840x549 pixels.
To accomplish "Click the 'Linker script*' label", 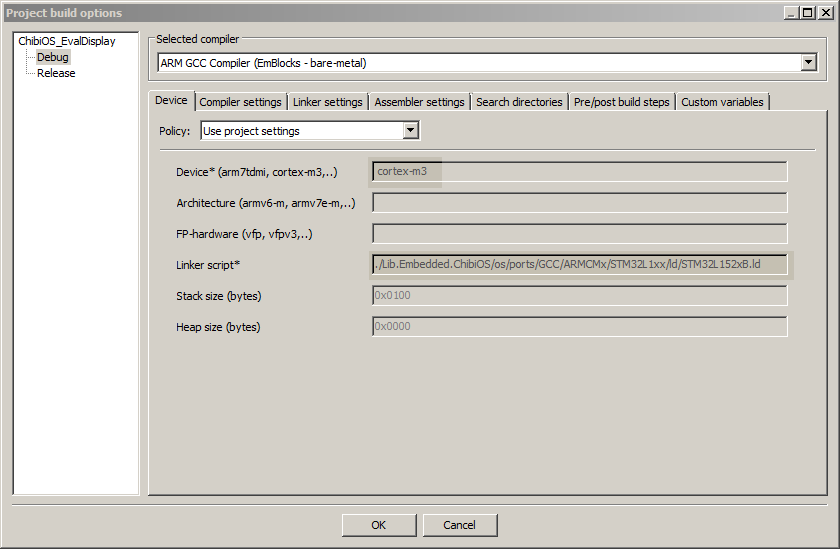I will pos(208,265).
